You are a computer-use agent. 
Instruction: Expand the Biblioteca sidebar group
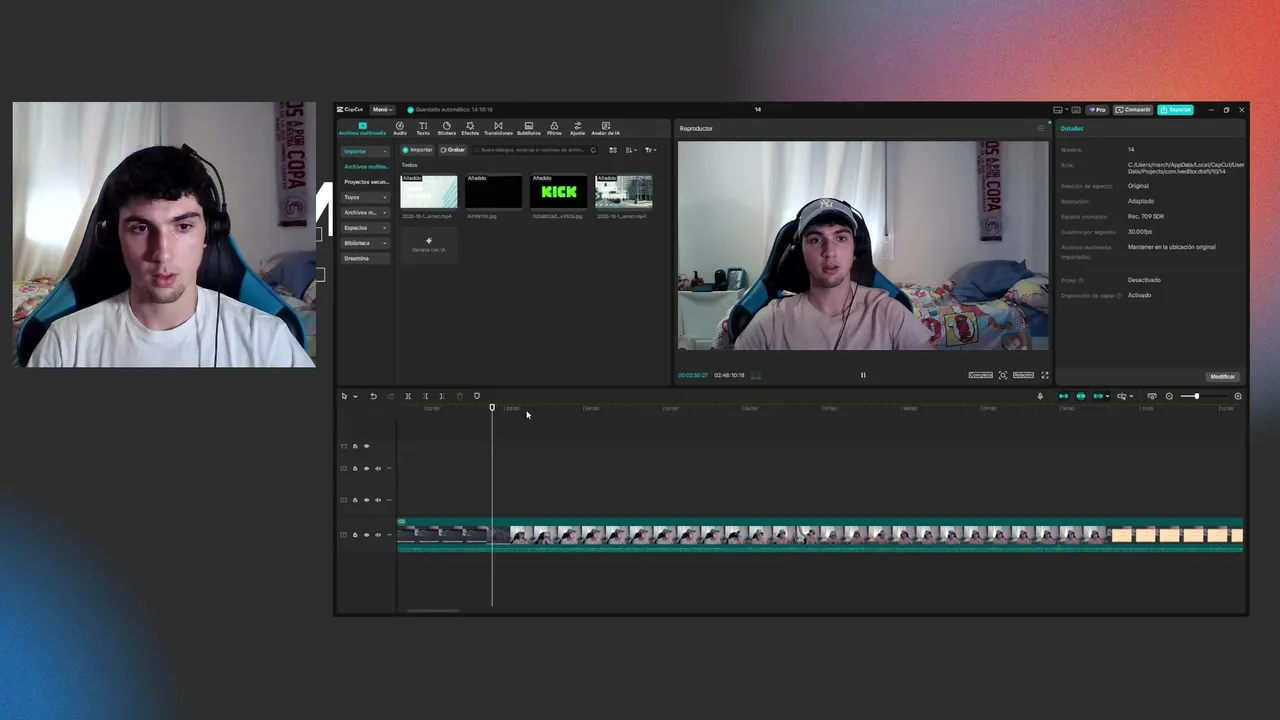click(365, 243)
